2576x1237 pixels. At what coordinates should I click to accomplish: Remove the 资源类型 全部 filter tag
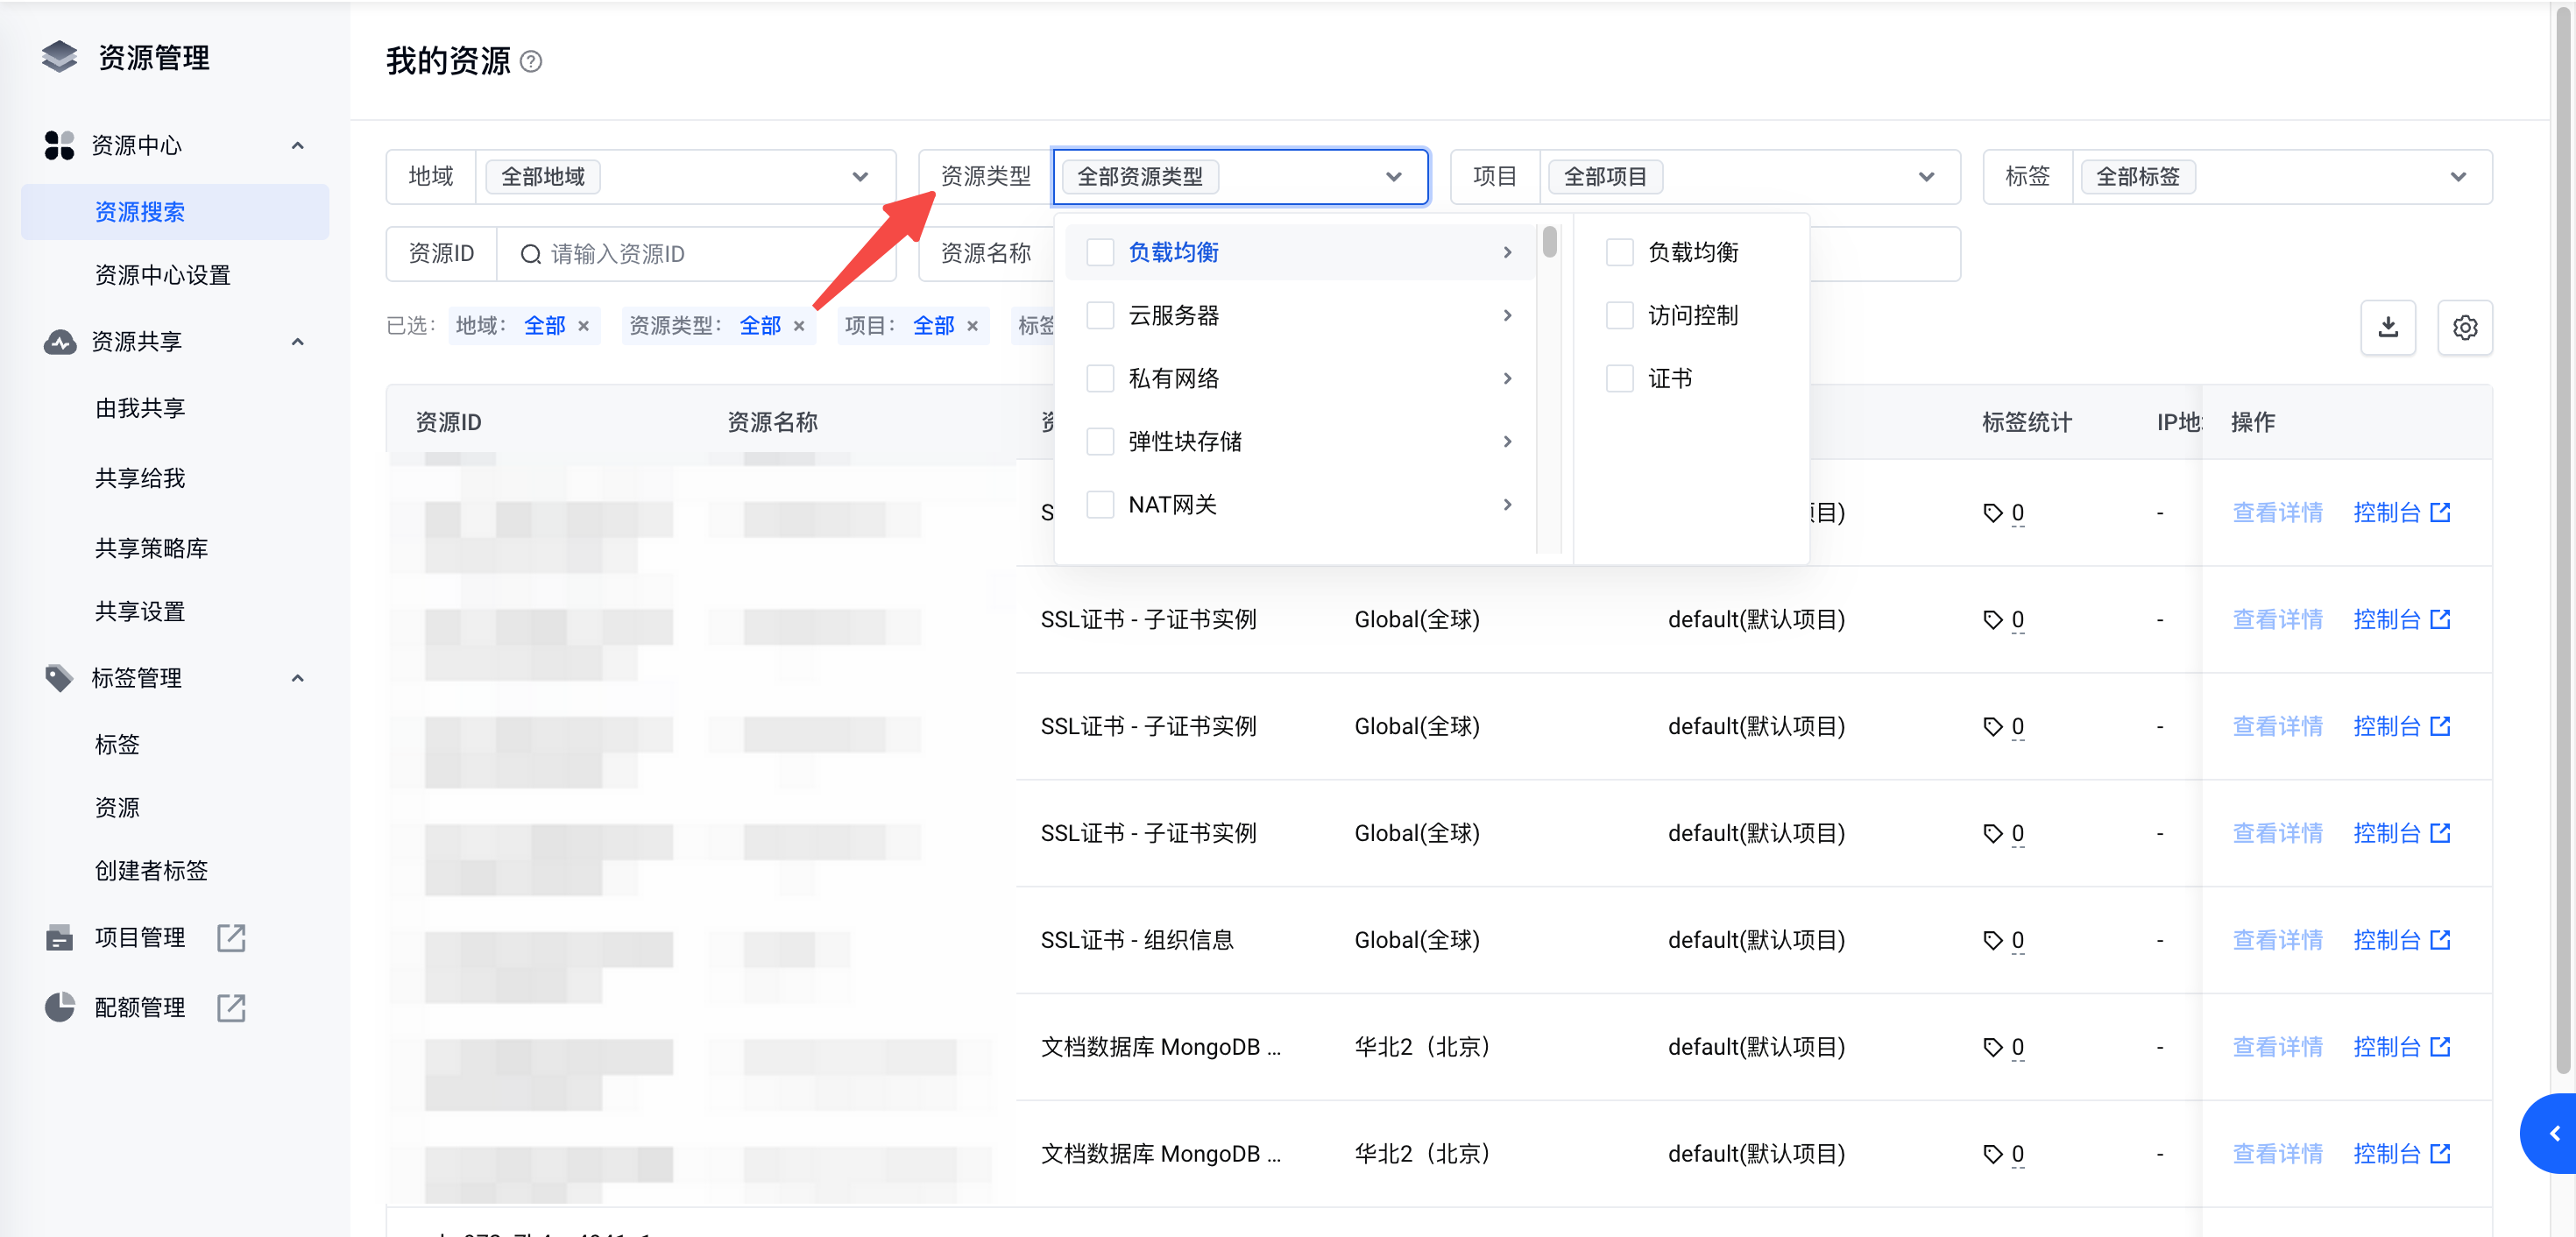tap(799, 326)
